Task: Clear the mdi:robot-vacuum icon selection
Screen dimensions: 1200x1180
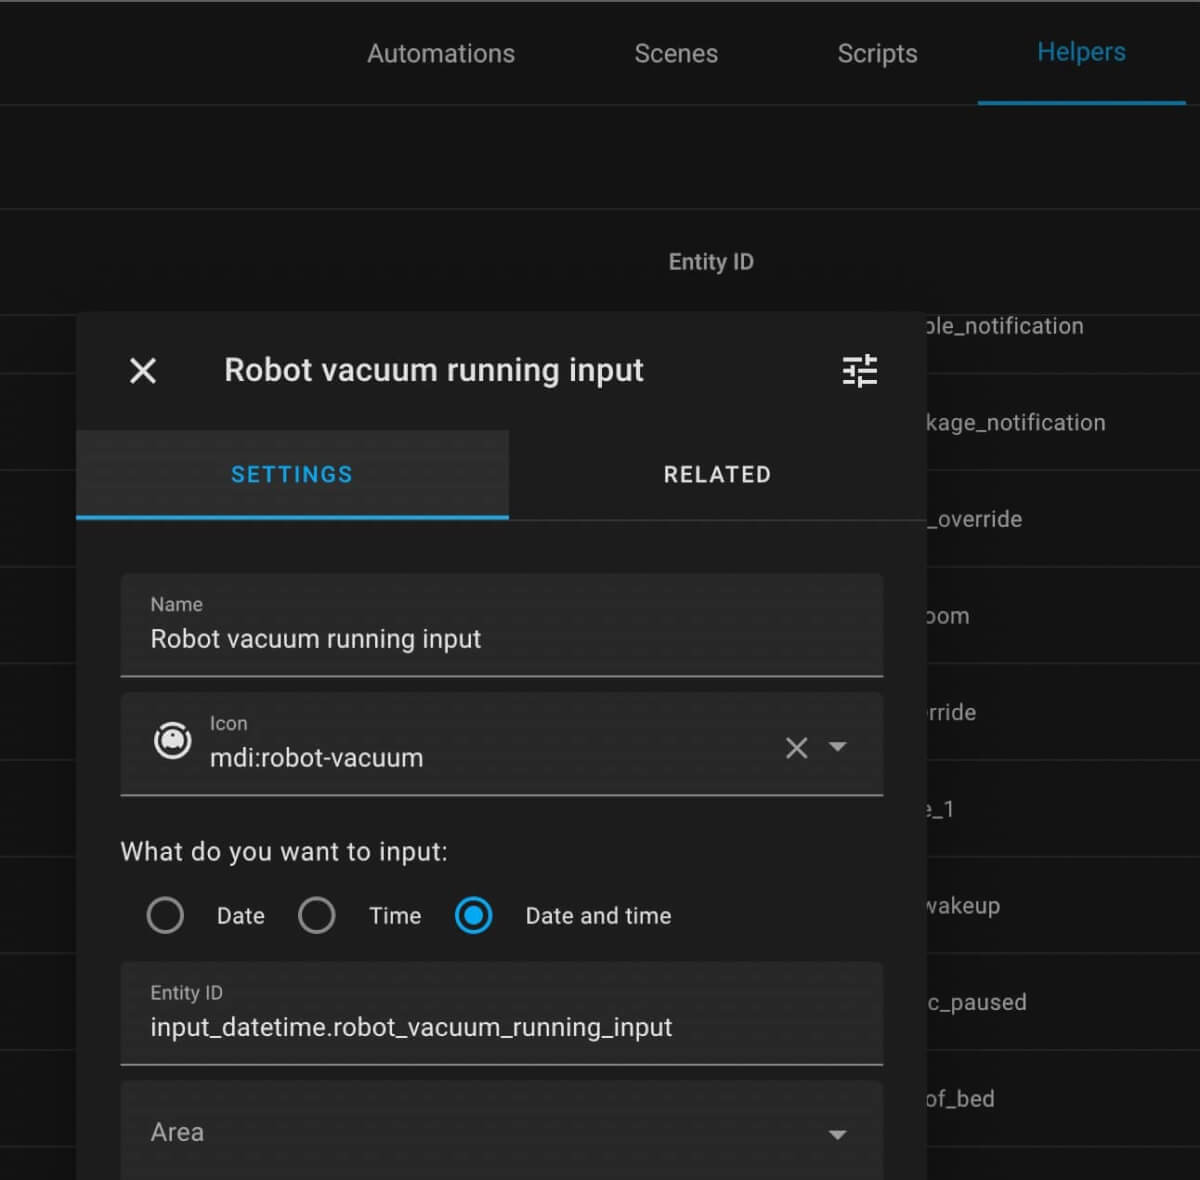Action: point(796,747)
